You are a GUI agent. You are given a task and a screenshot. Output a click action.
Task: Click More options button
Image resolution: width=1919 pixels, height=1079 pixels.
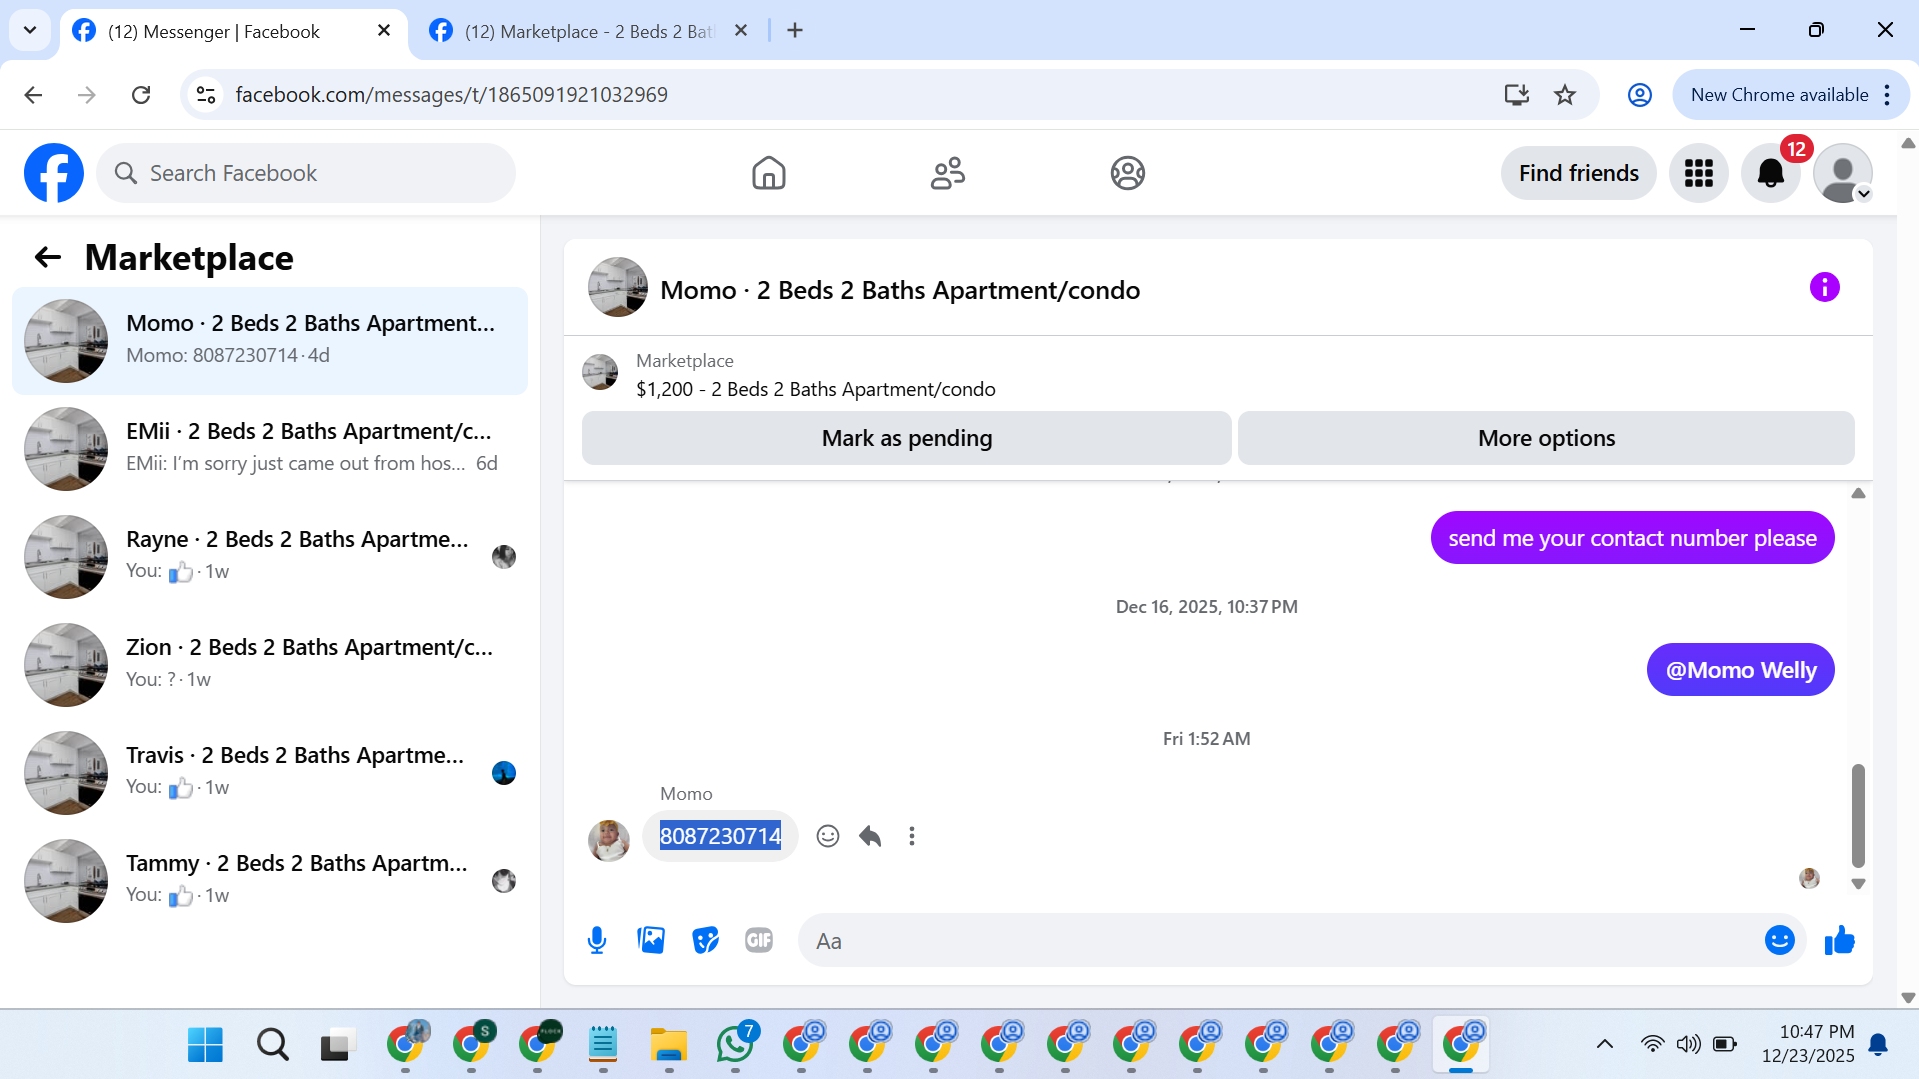tap(1546, 438)
